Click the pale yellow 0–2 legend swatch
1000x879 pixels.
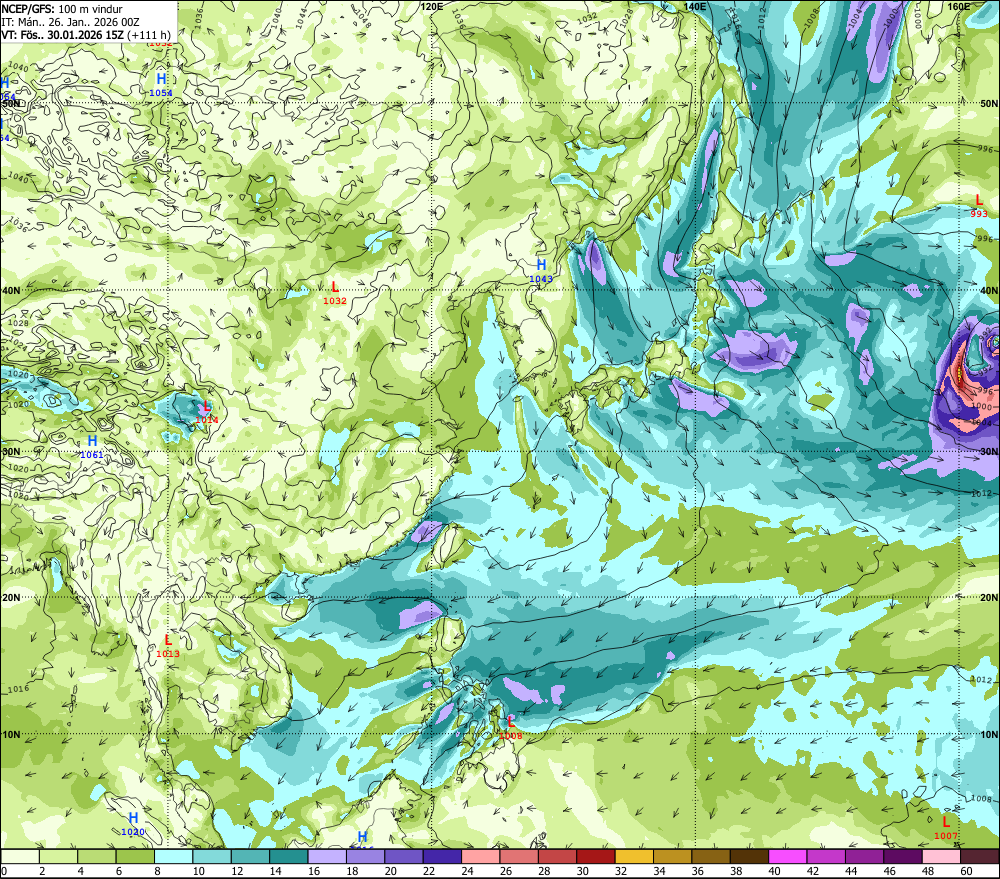(x=20, y=856)
